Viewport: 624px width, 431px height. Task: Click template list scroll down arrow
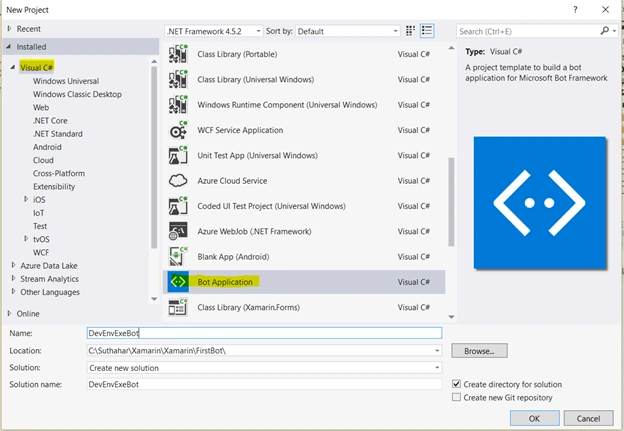point(451,317)
